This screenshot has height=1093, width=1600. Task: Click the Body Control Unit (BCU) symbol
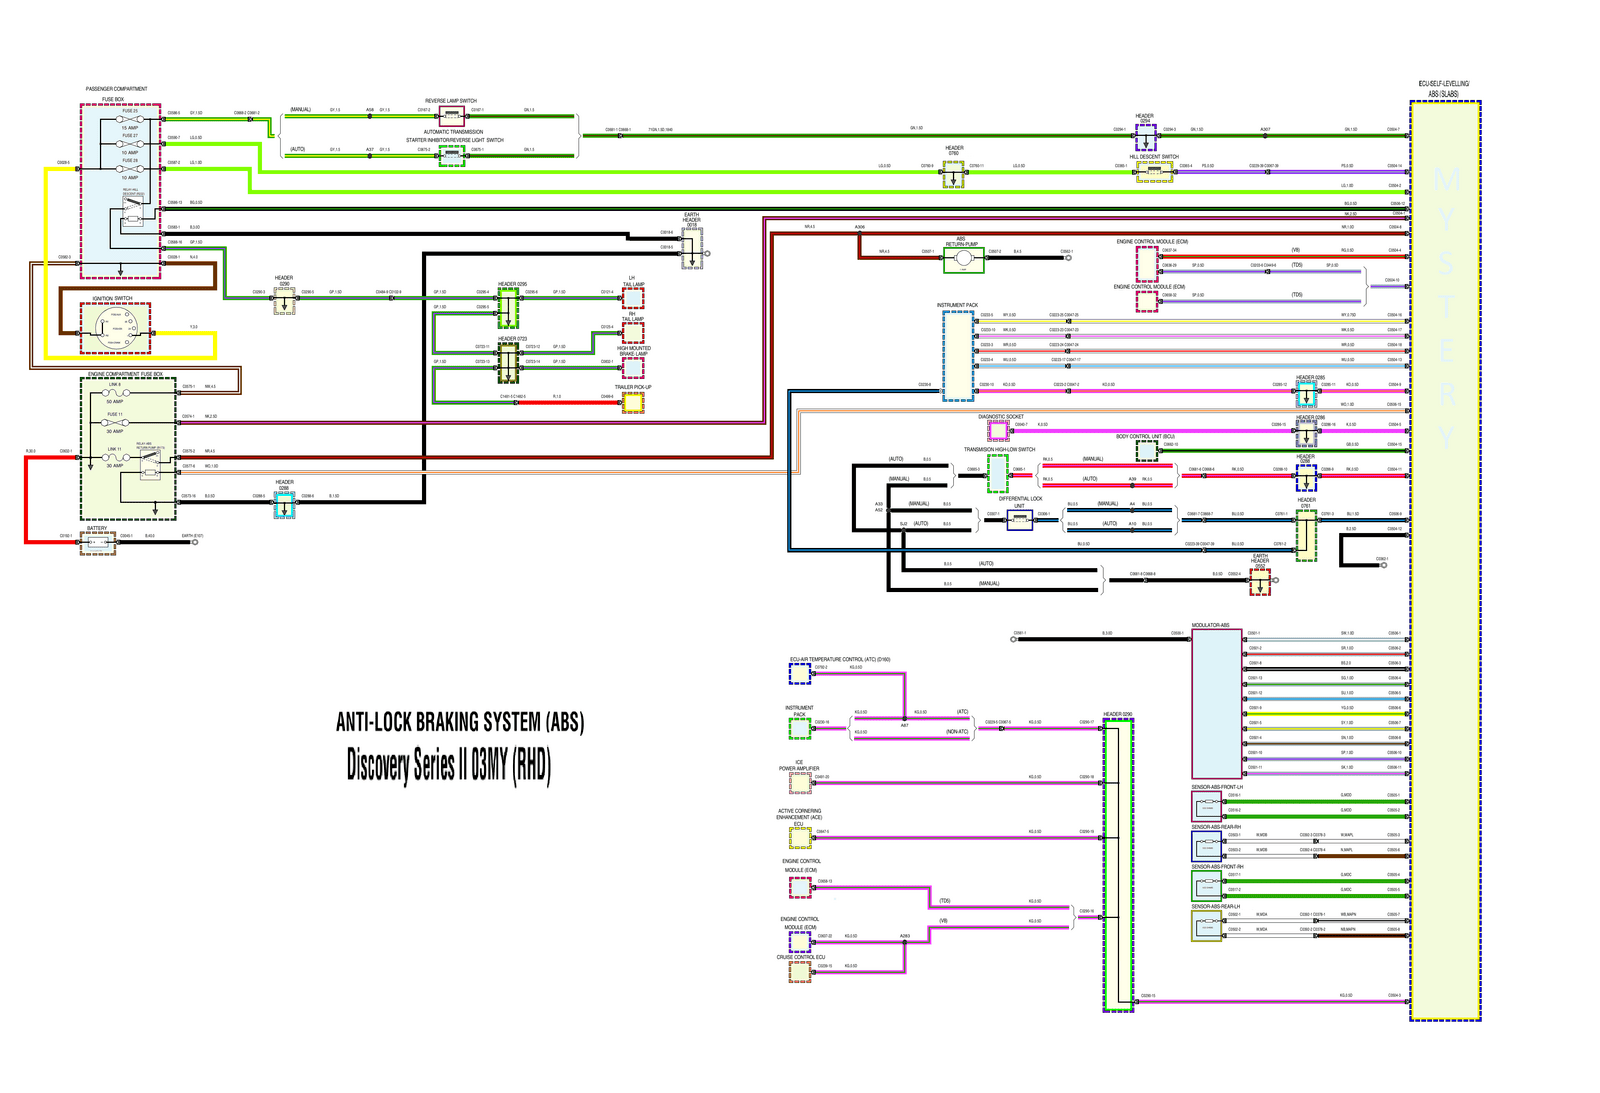point(1147,450)
